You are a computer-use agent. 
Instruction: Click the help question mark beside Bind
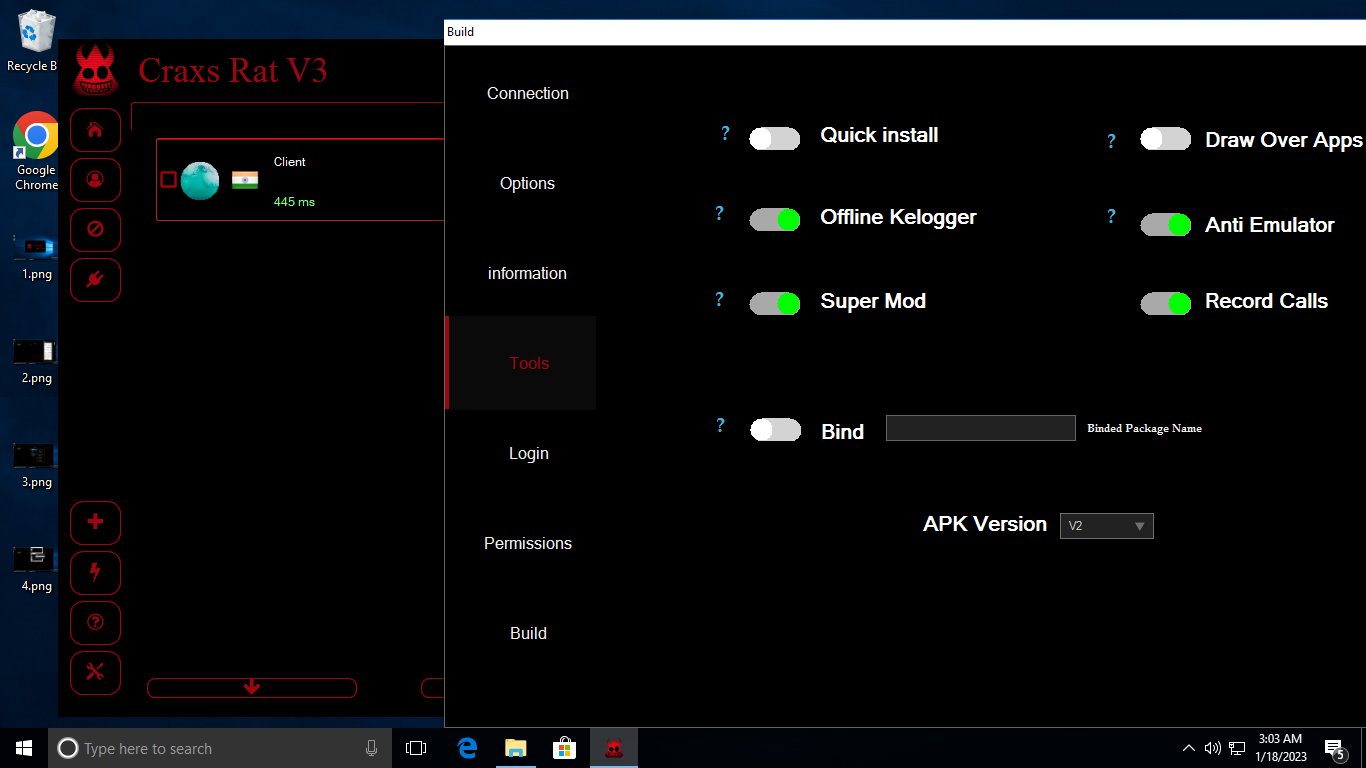(x=720, y=425)
